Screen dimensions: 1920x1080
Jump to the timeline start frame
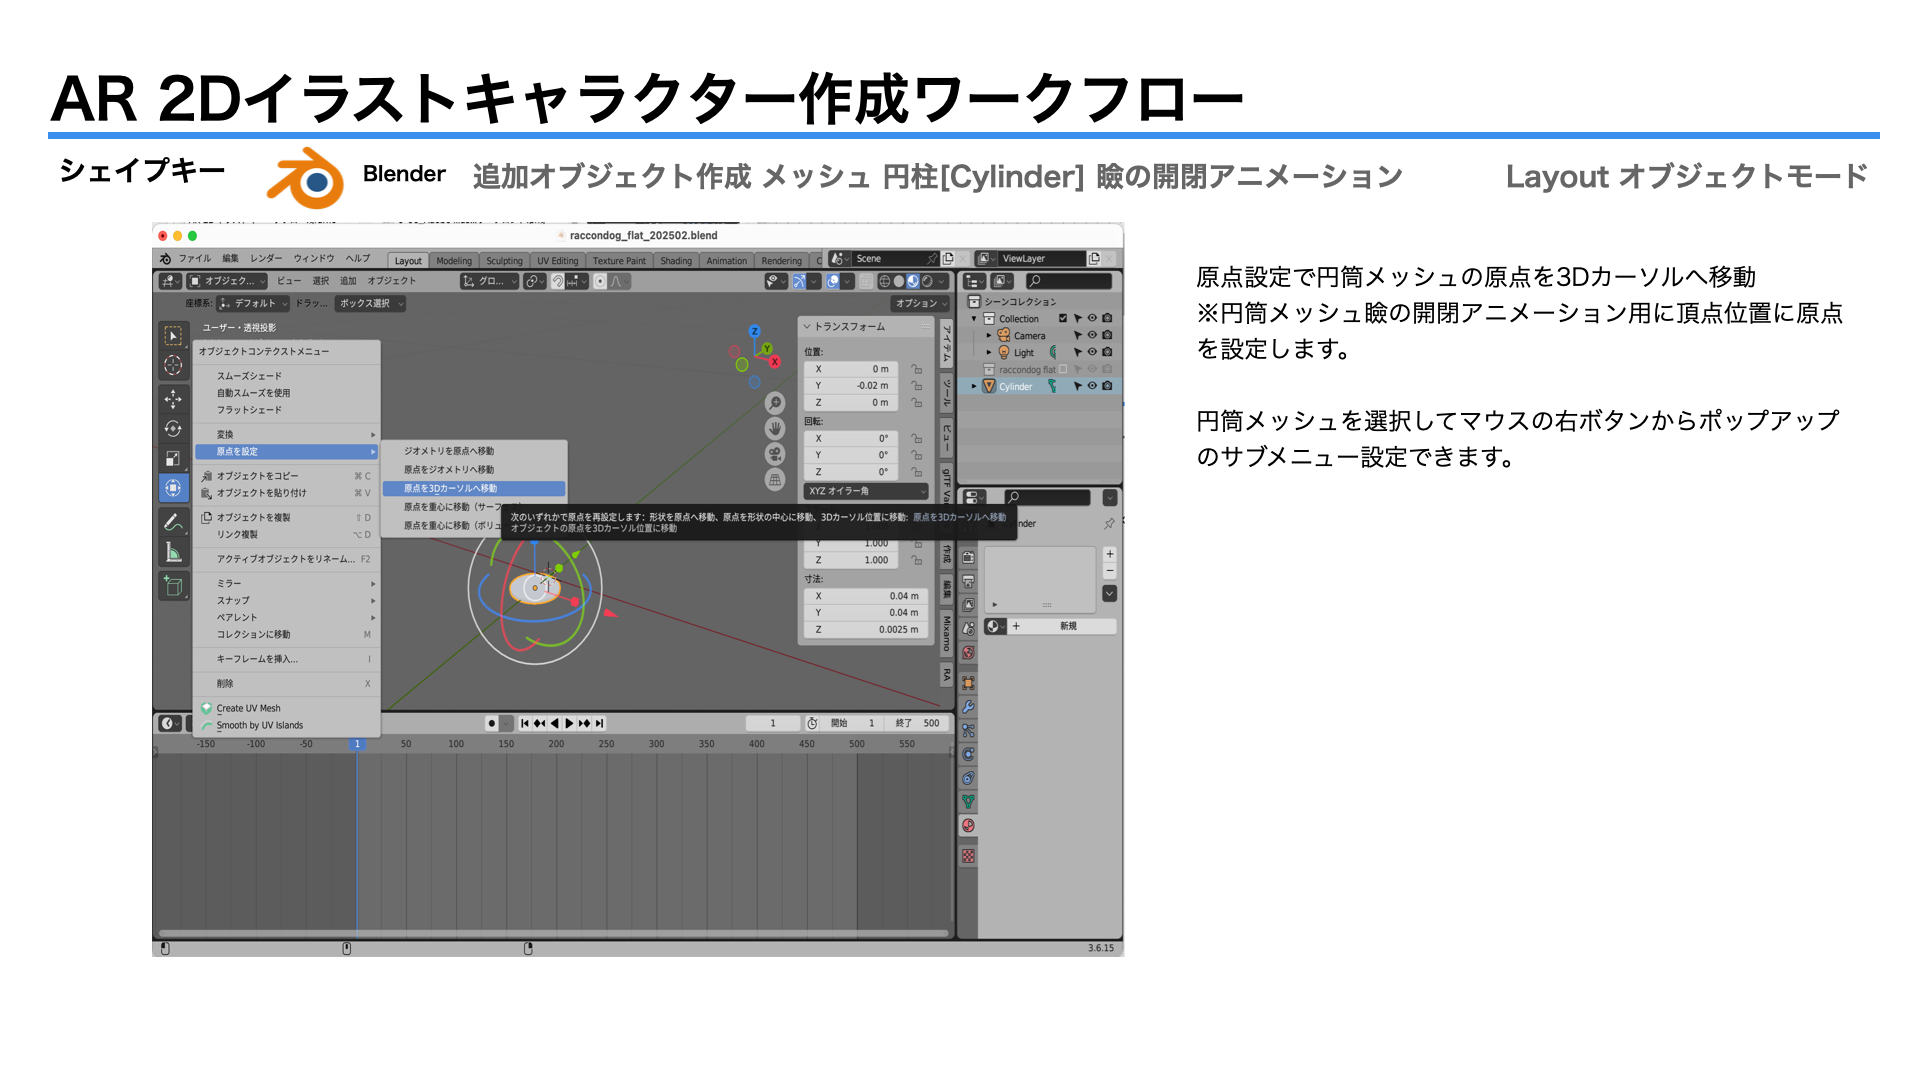pos(525,723)
